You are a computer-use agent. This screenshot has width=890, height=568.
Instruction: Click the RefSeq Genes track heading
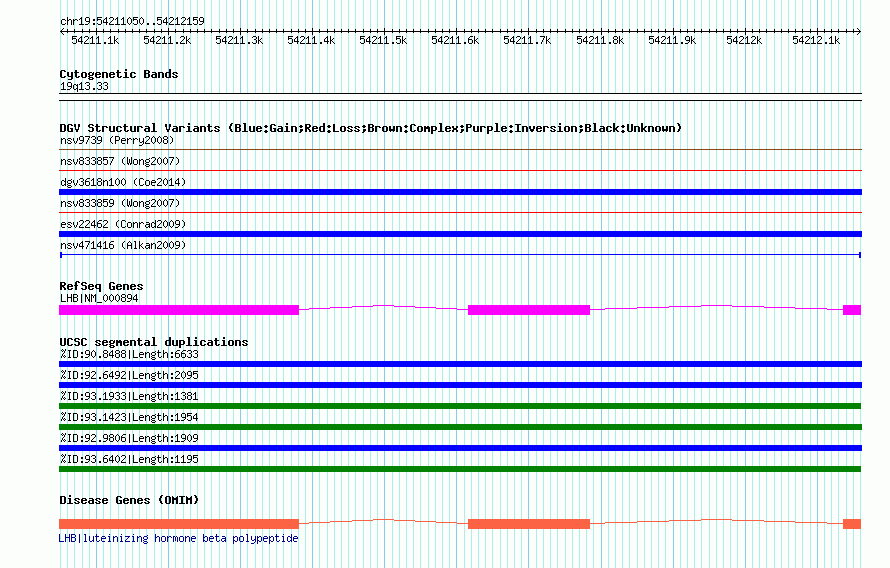click(x=101, y=286)
